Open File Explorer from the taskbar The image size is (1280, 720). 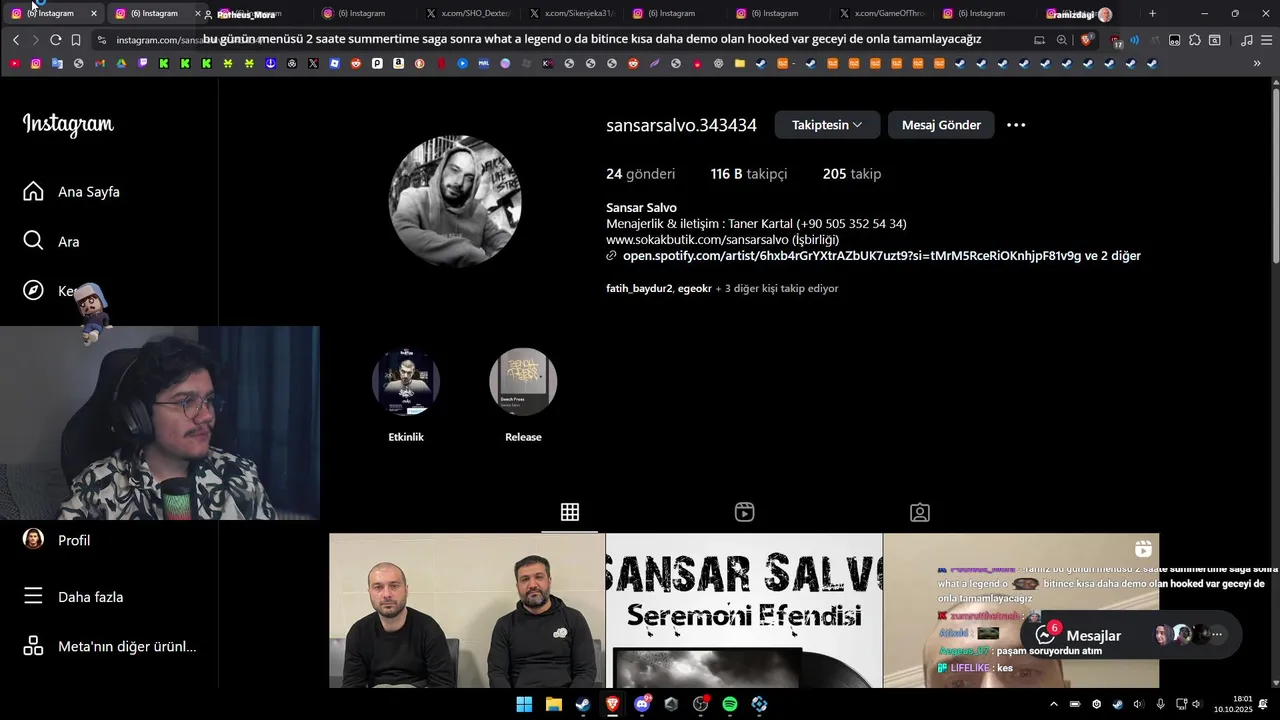tap(554, 704)
